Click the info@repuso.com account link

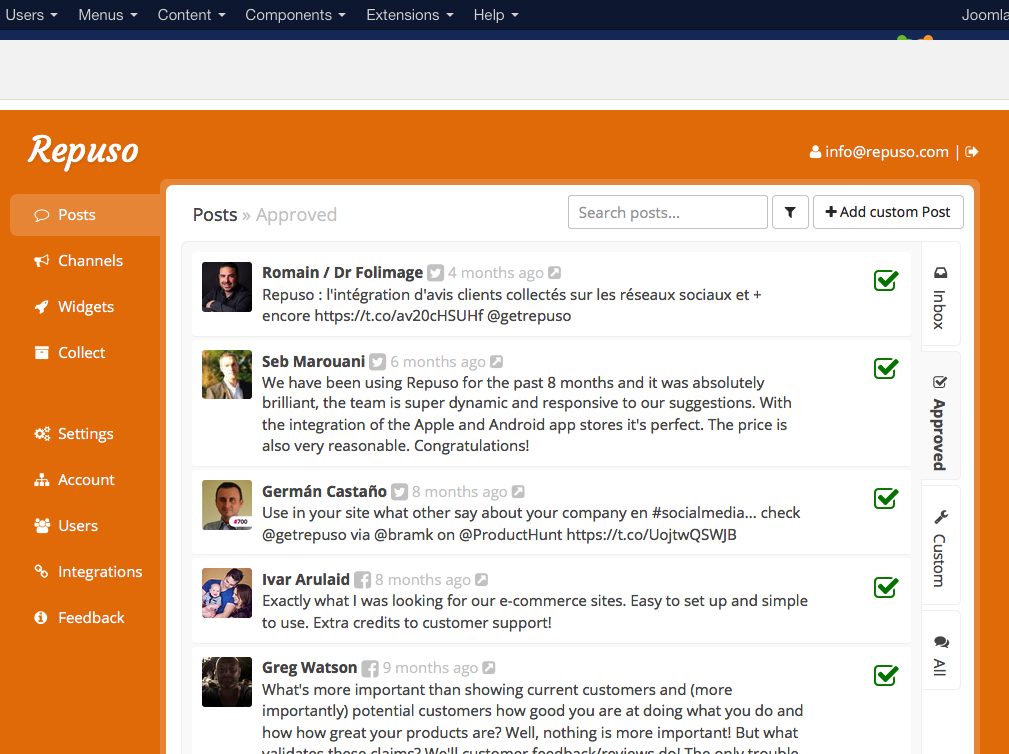click(x=879, y=152)
